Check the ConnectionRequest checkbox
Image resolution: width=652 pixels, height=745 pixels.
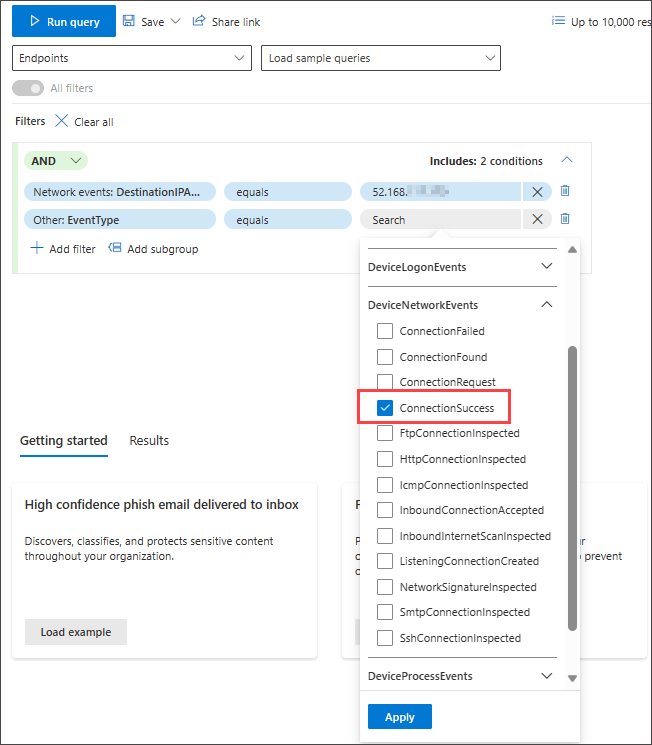[384, 382]
